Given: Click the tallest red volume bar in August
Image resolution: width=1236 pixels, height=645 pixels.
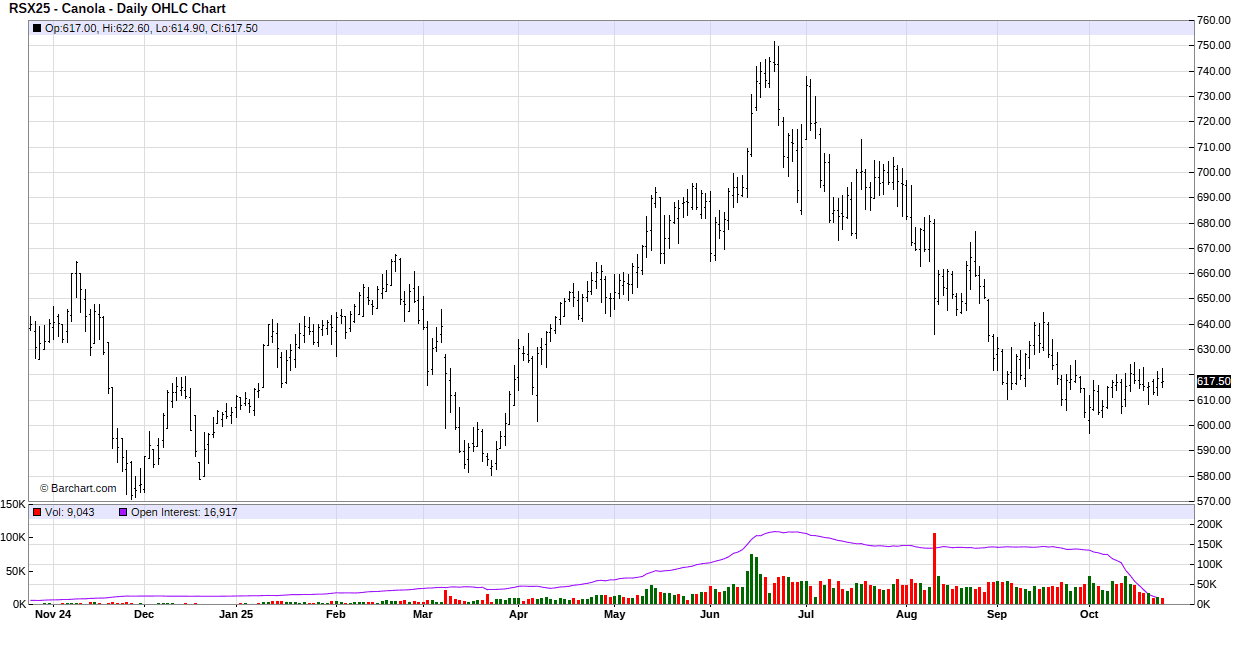Looking at the screenshot, I should click(x=934, y=568).
